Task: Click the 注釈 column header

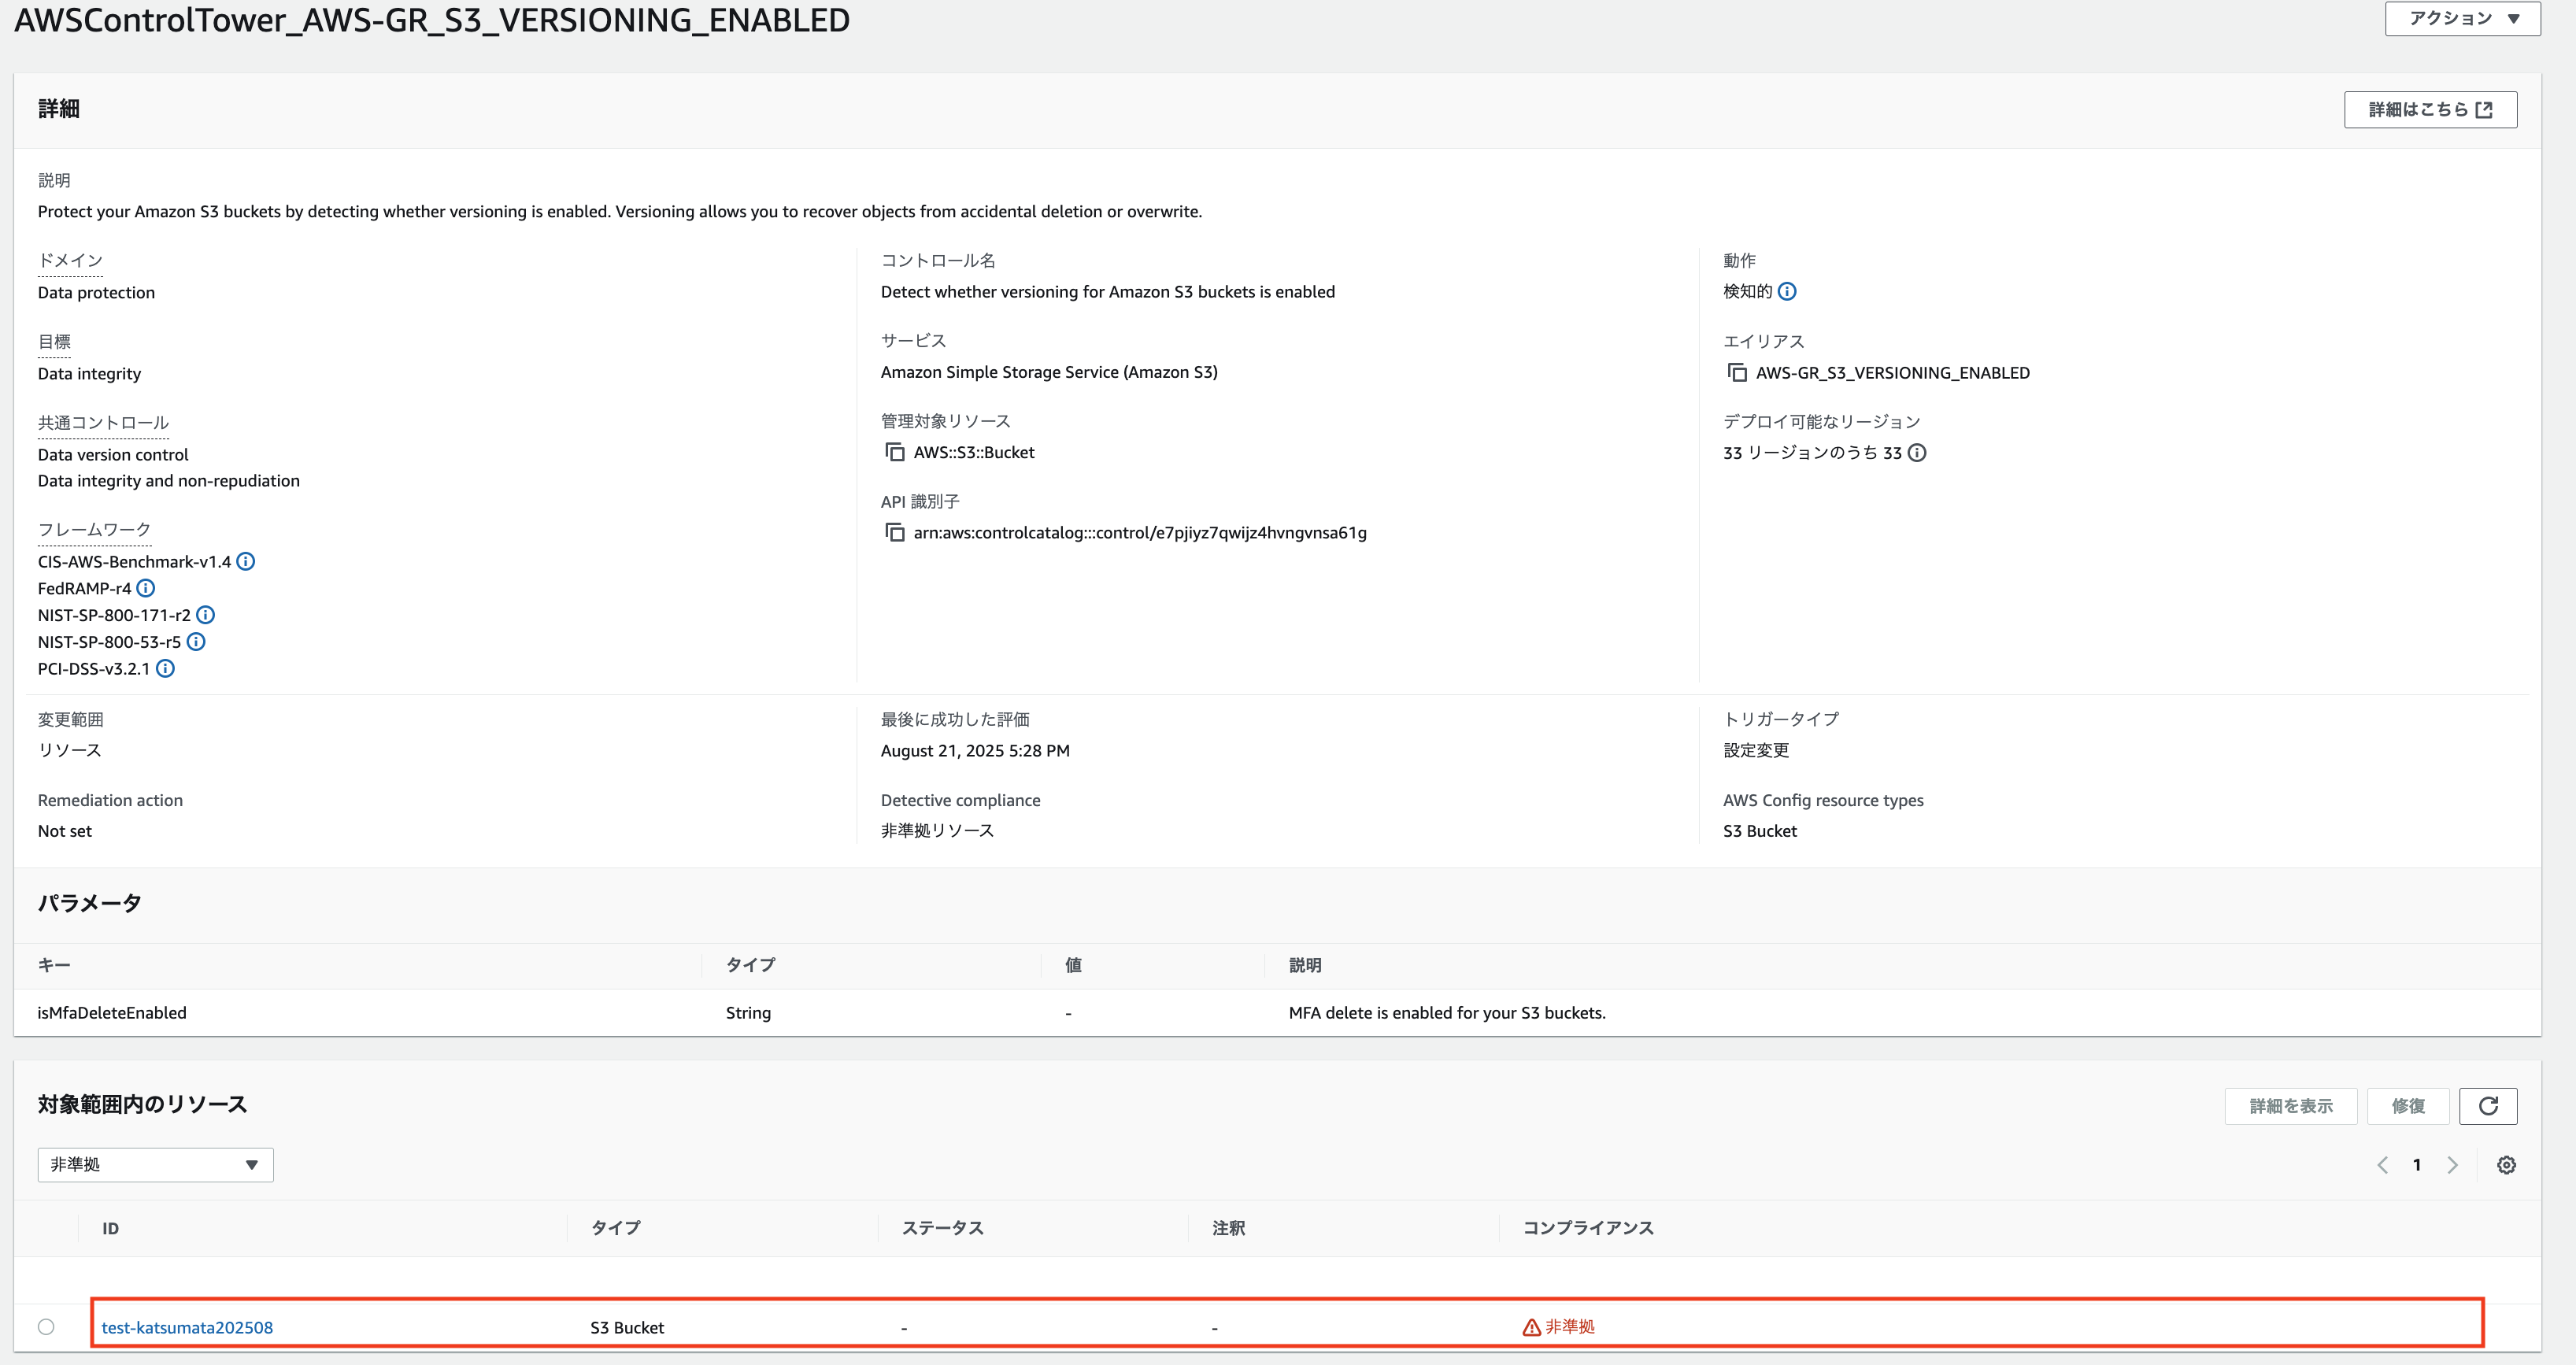Action: click(1228, 1227)
